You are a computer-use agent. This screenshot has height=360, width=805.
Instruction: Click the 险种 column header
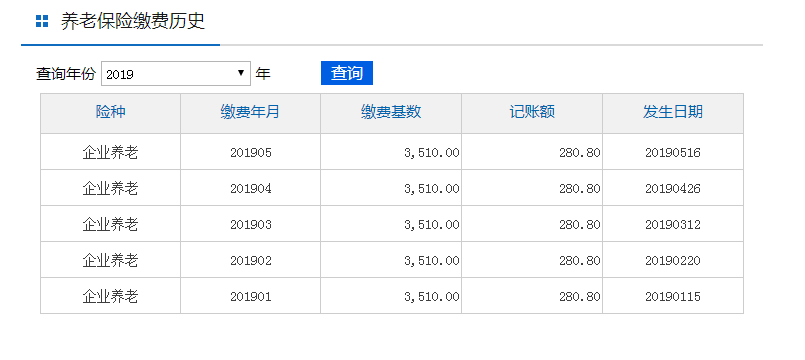(x=110, y=112)
